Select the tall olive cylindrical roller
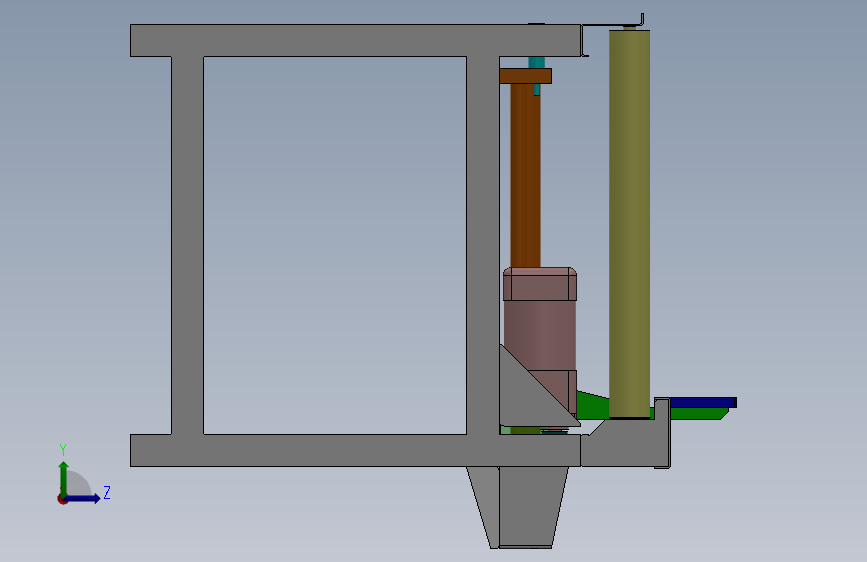 pyautogui.click(x=629, y=223)
